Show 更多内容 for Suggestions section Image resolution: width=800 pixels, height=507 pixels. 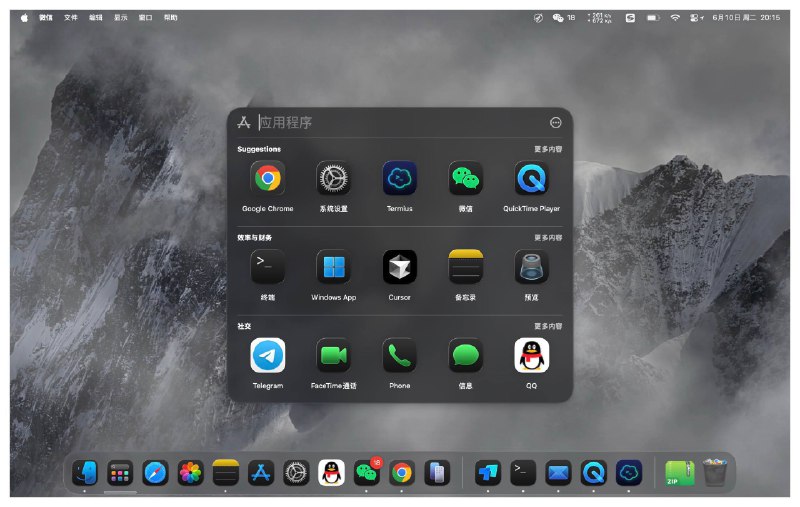click(548, 149)
